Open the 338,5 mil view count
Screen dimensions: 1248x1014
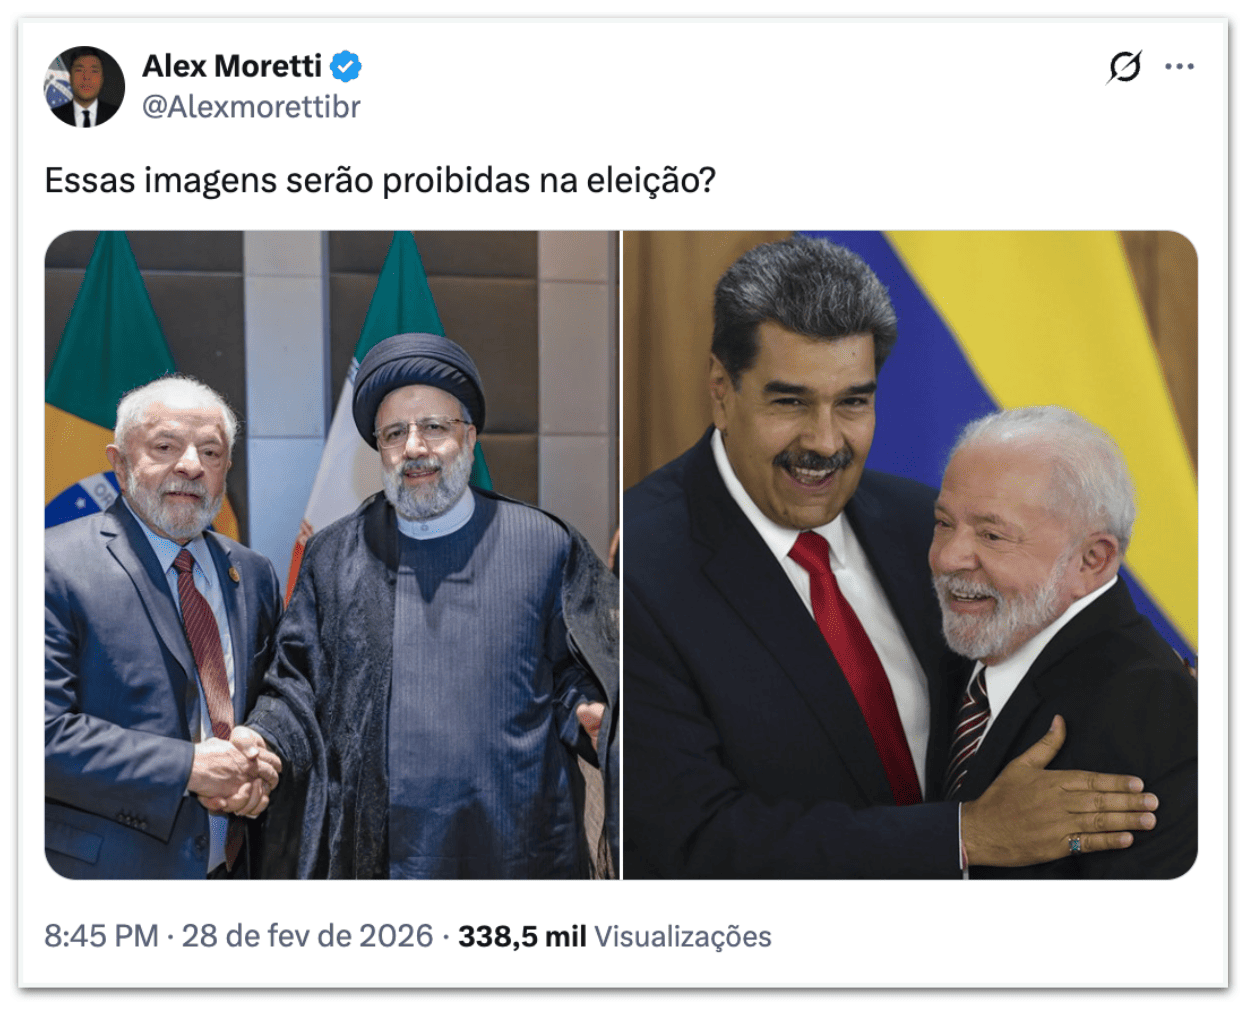point(522,936)
